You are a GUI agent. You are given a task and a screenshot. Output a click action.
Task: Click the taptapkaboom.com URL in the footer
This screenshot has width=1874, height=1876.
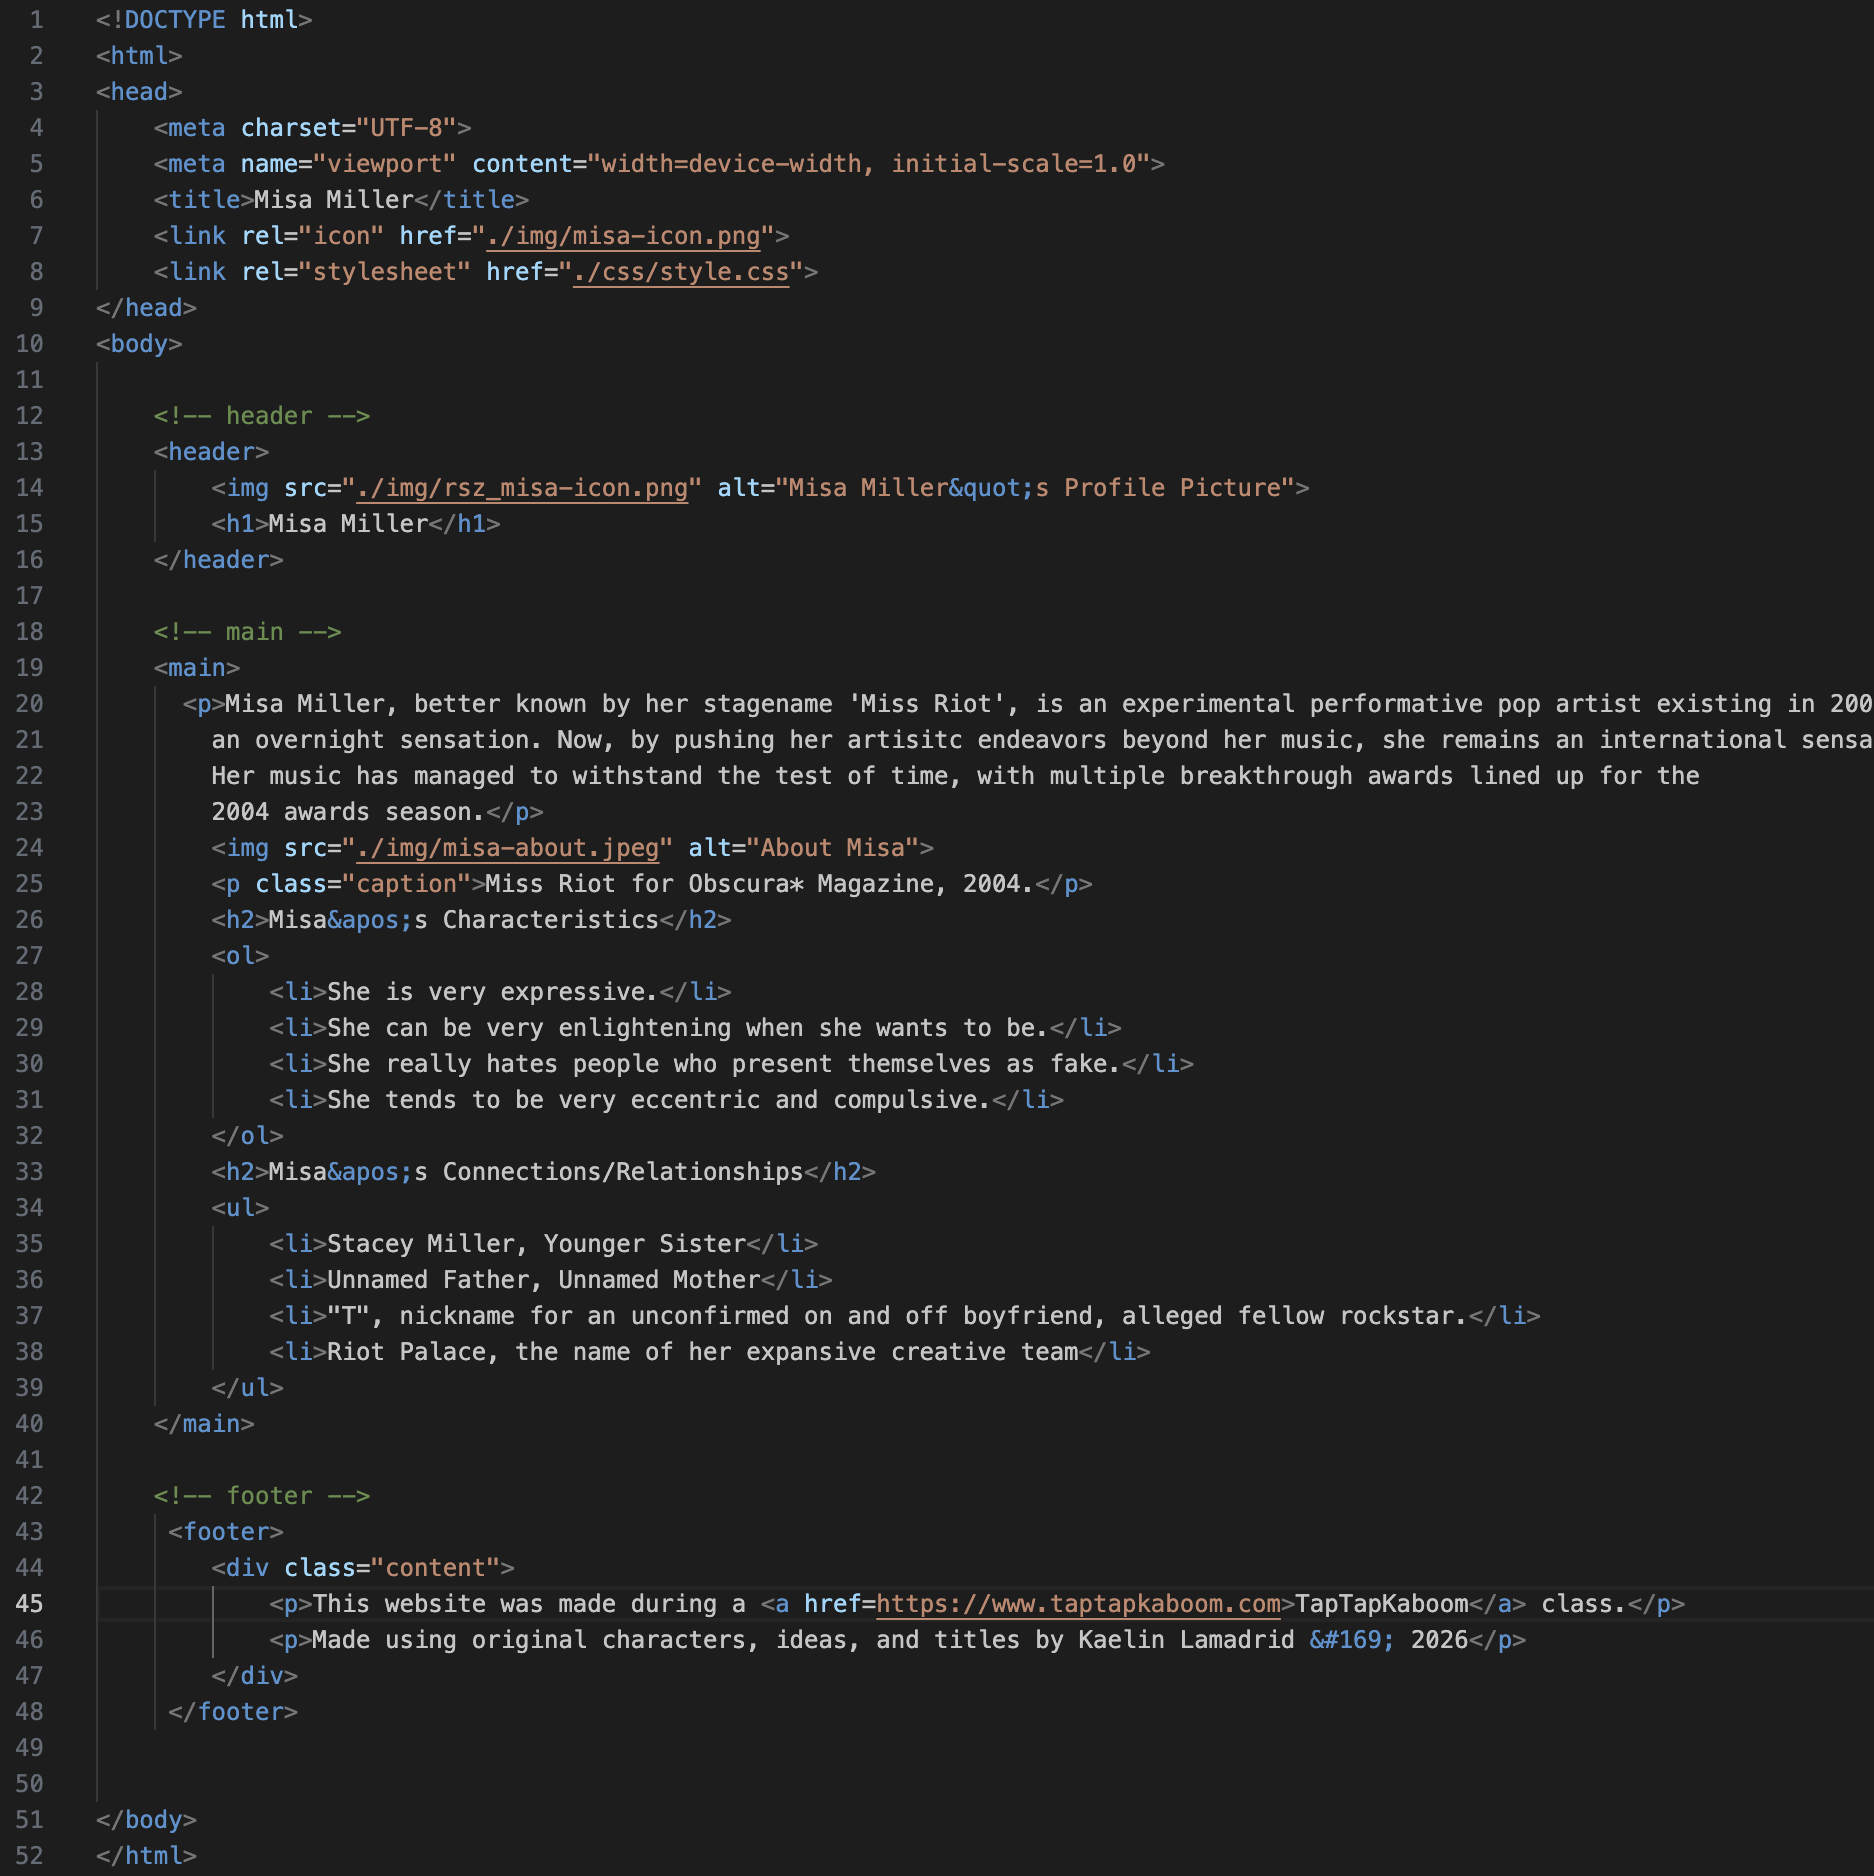tap(1078, 1604)
